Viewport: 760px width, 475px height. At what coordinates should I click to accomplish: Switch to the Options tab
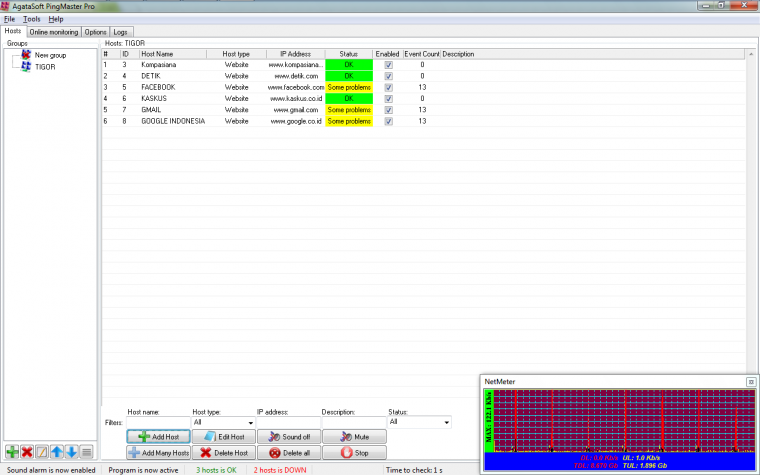coord(95,32)
